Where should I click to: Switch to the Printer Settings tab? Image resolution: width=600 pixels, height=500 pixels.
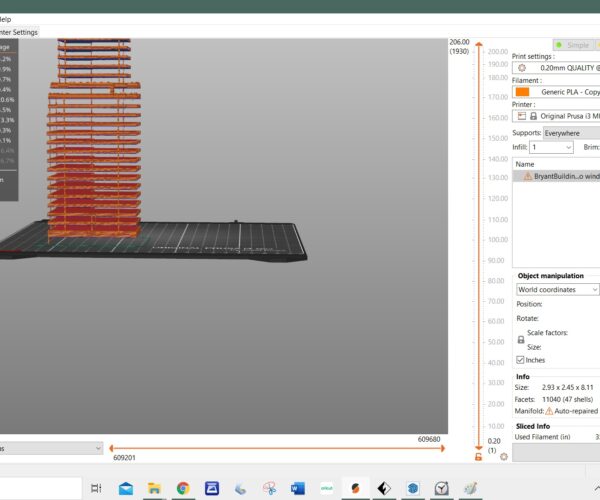point(18,32)
